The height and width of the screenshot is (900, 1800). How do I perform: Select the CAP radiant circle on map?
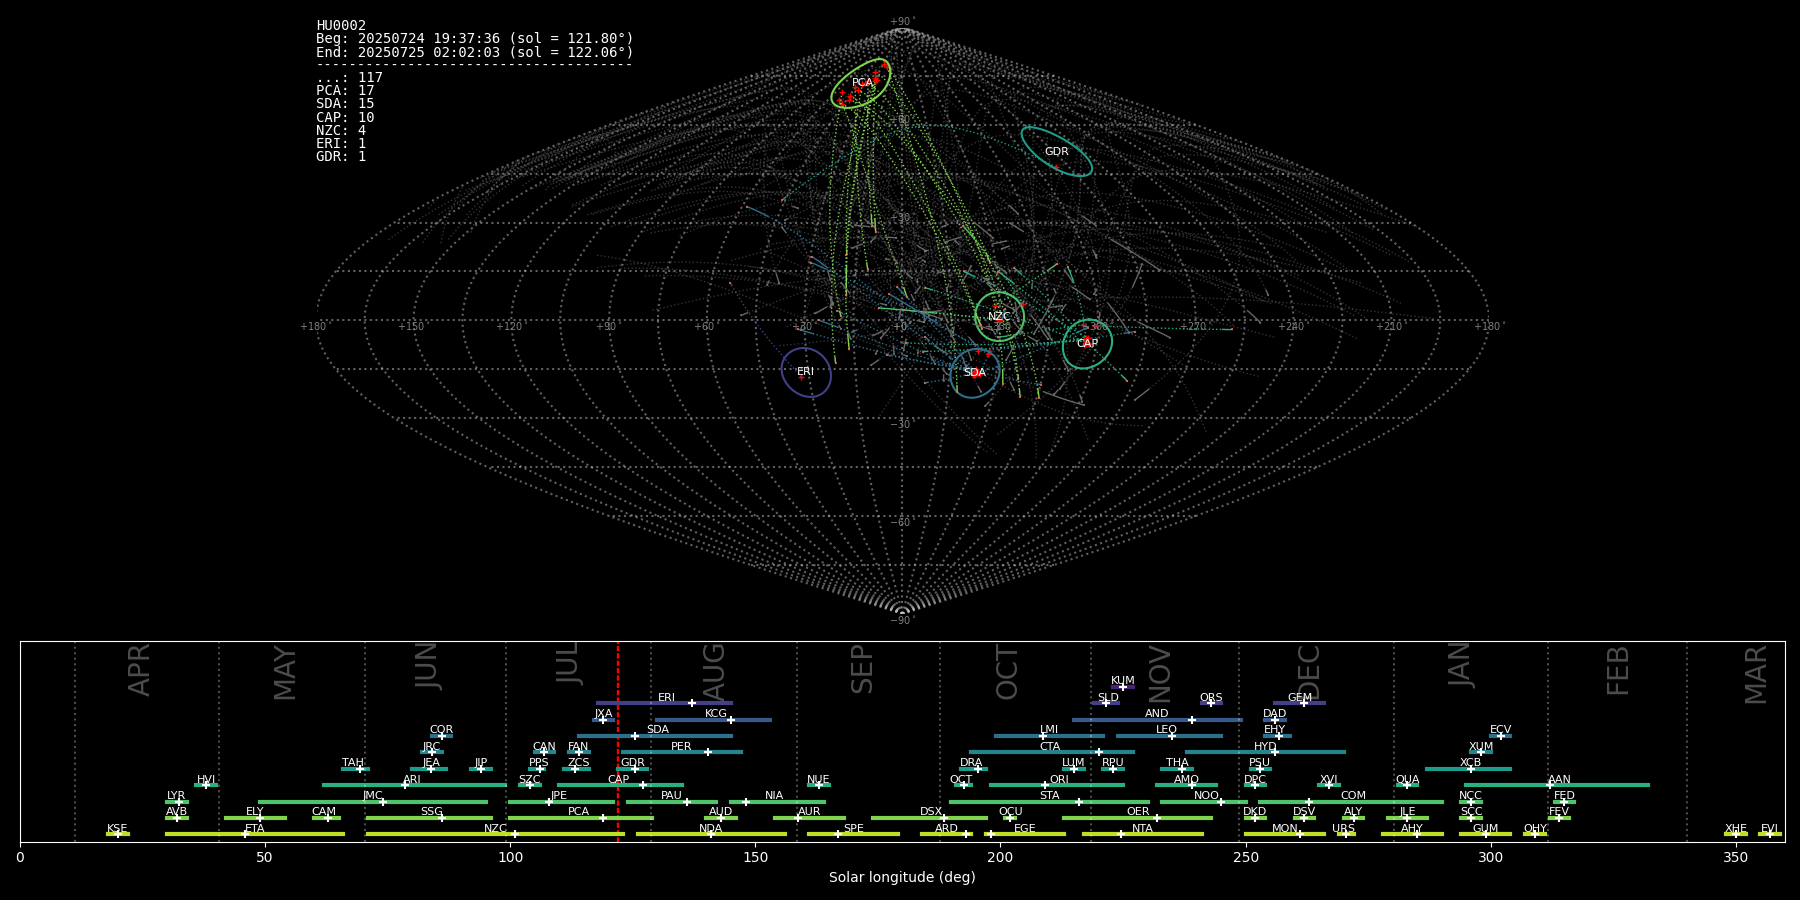point(1087,343)
